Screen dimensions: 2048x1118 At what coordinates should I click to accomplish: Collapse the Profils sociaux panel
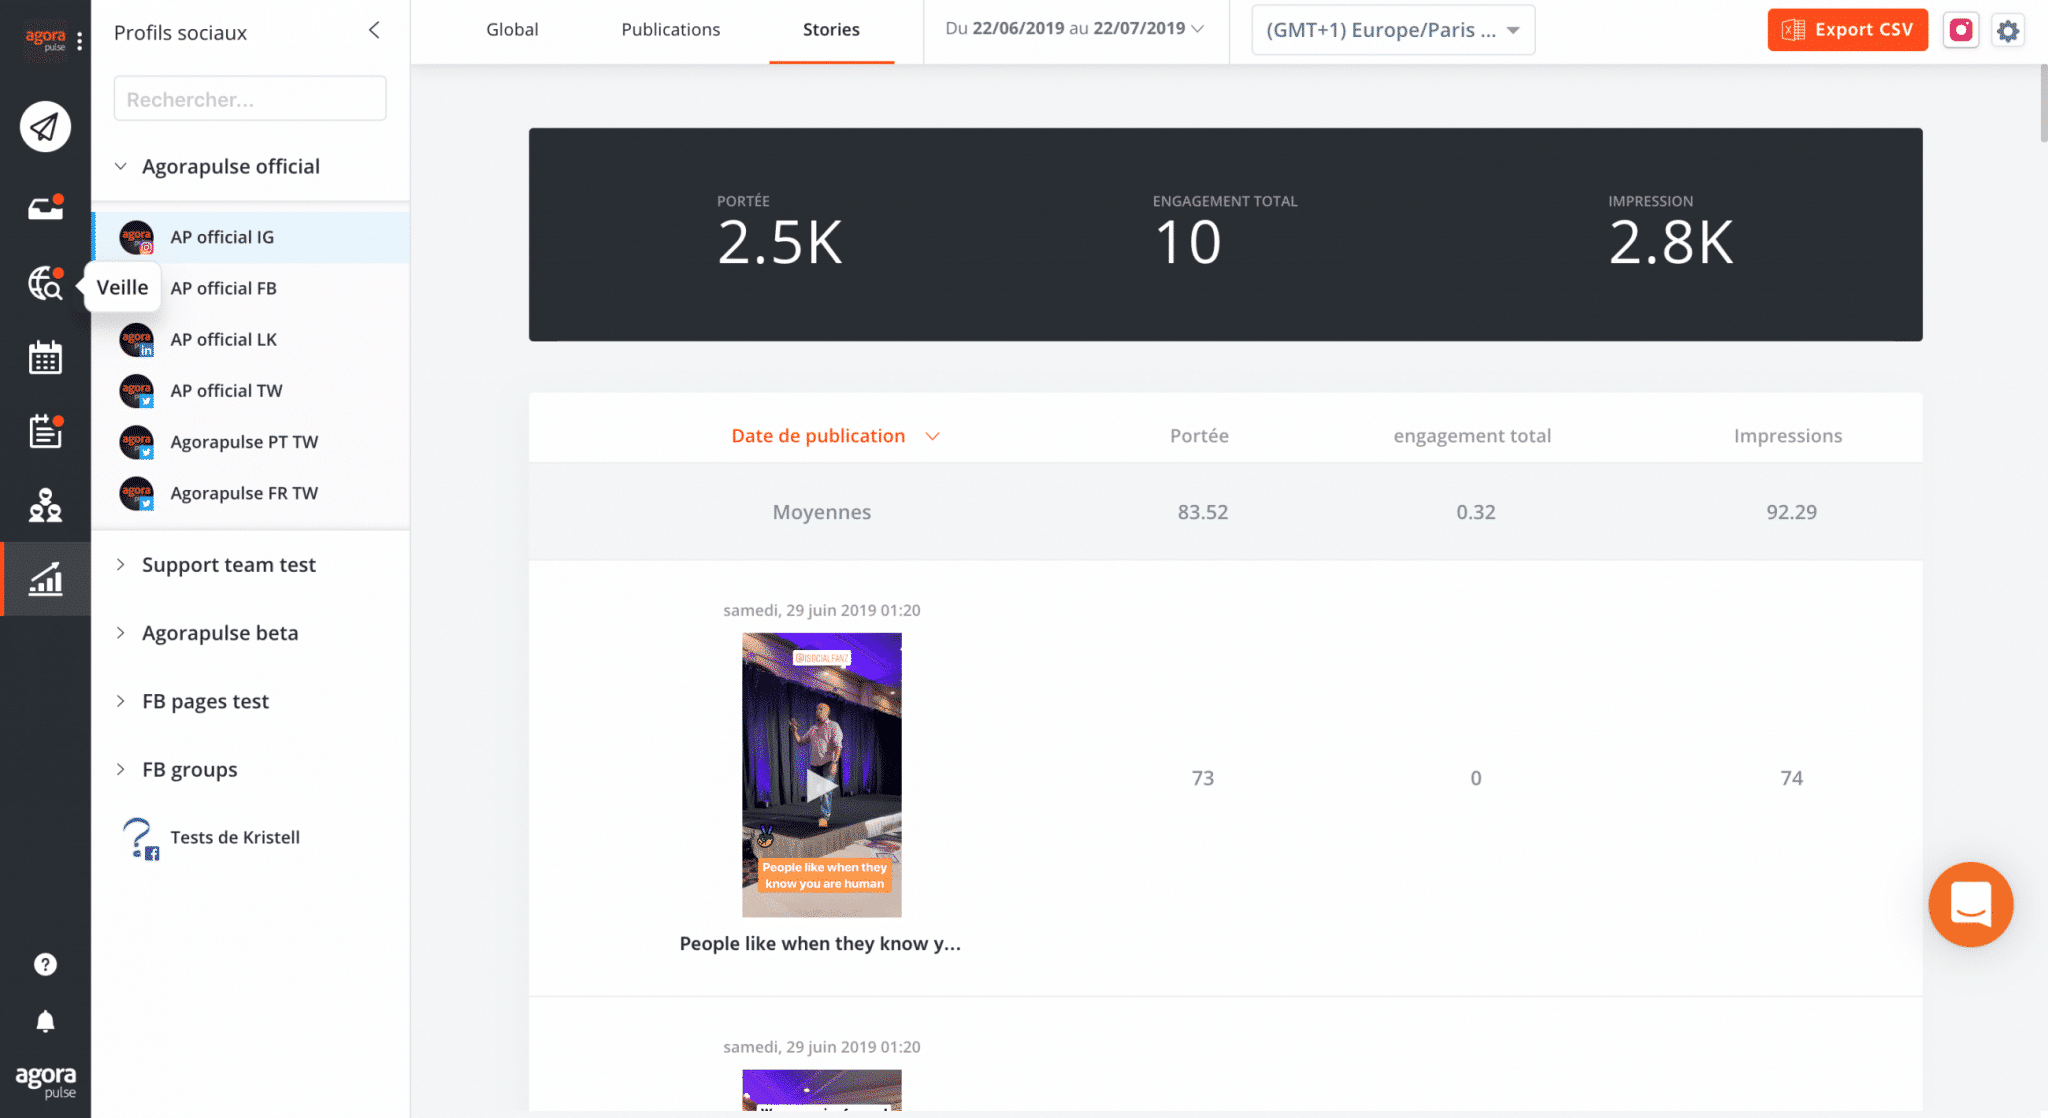[x=374, y=30]
